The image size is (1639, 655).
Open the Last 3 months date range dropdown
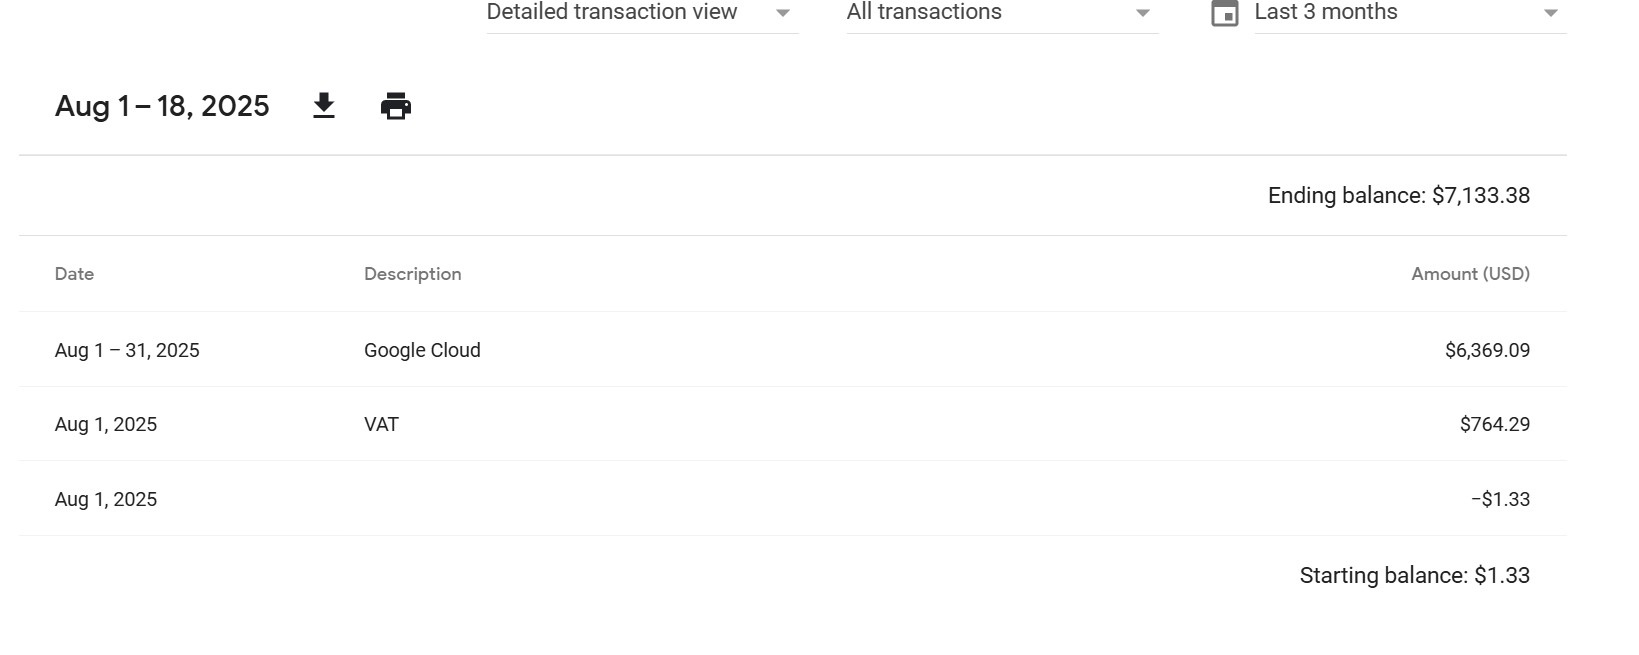(1326, 12)
